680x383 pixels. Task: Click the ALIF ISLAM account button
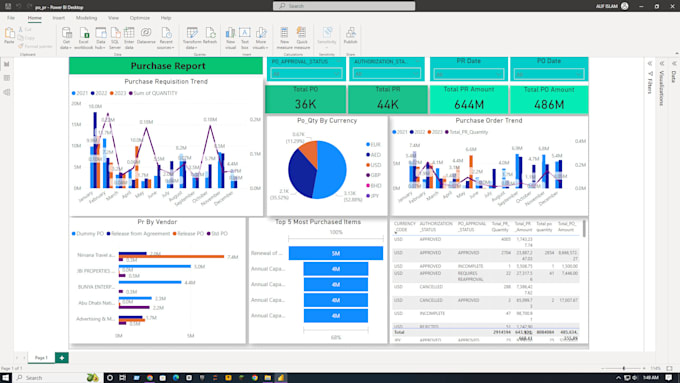click(x=612, y=6)
